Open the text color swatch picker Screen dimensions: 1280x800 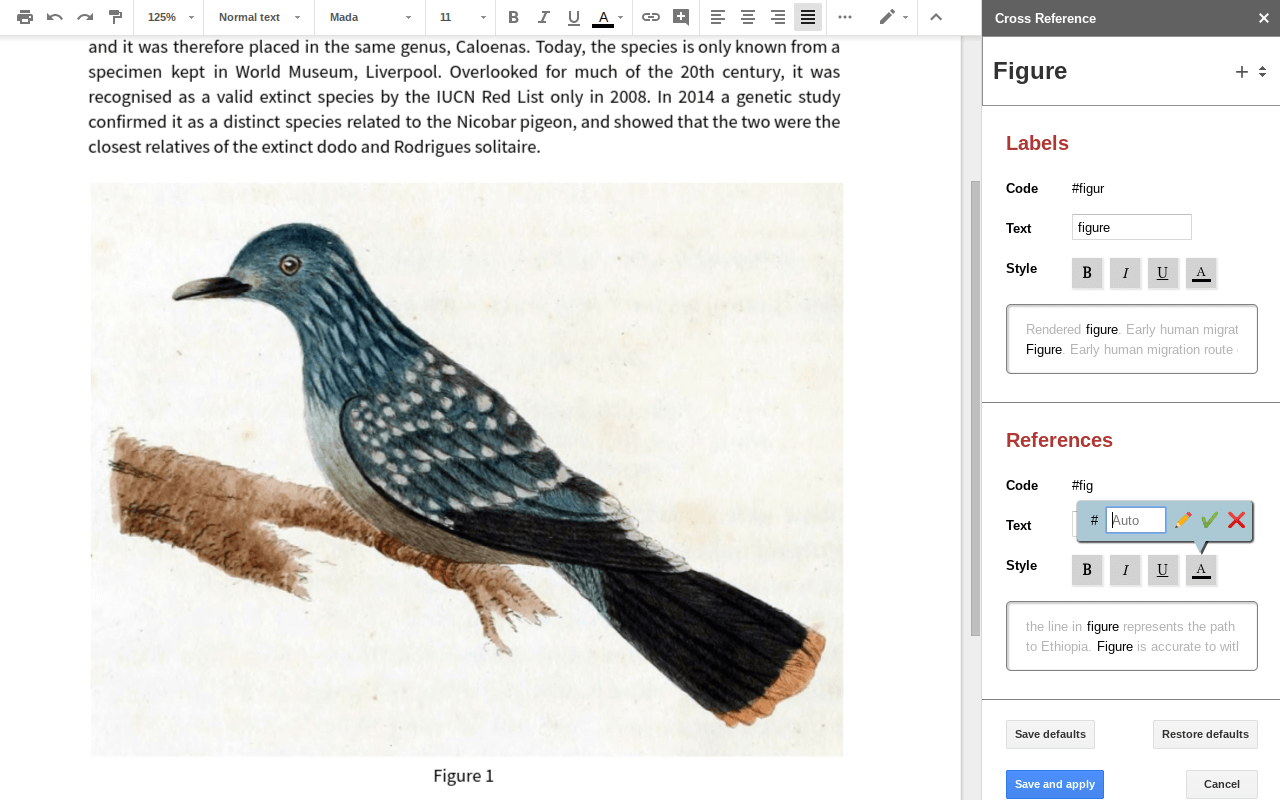pyautogui.click(x=603, y=17)
